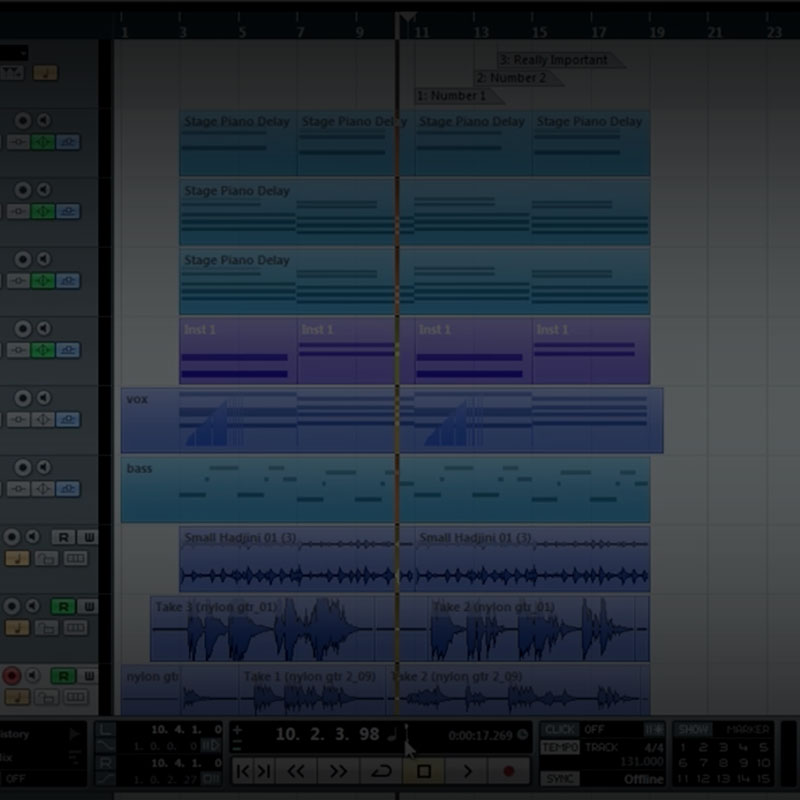The image size is (800, 800).
Task: Go to next marker in transport
Action: coord(264,771)
